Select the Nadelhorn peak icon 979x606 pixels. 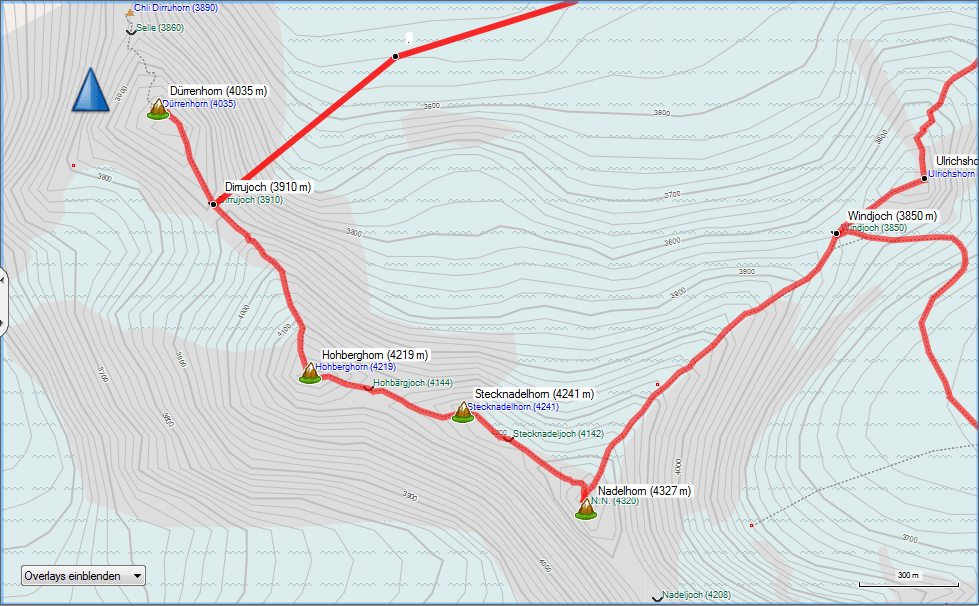[586, 509]
